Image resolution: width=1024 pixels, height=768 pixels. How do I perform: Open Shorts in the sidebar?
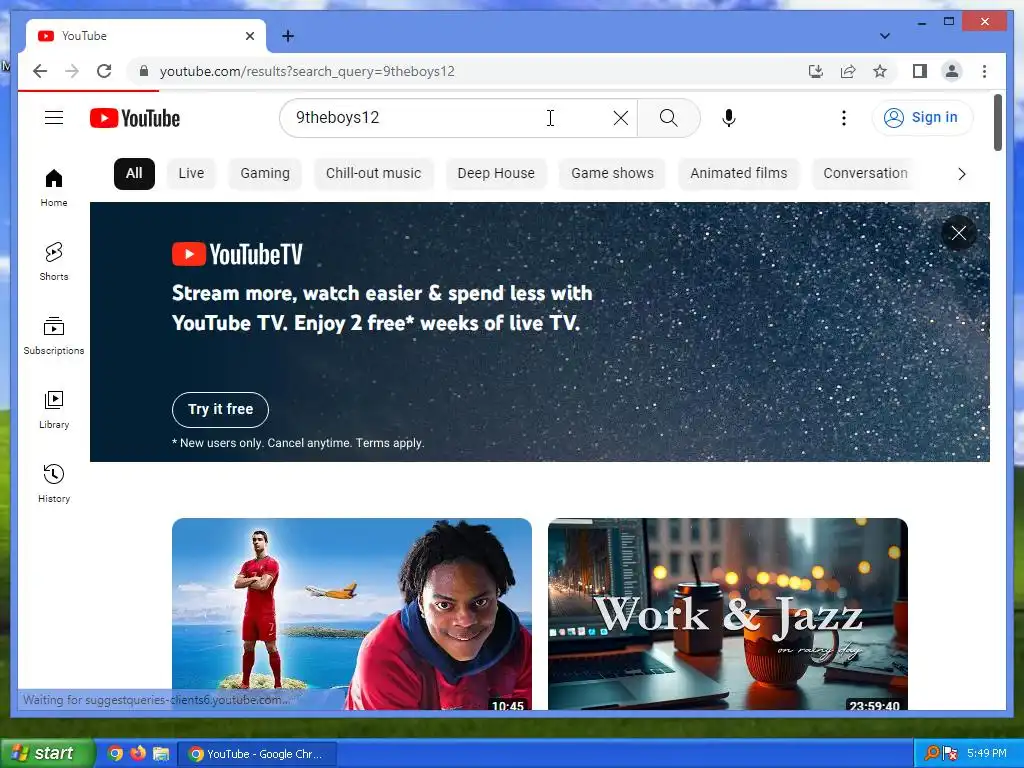coord(54,262)
